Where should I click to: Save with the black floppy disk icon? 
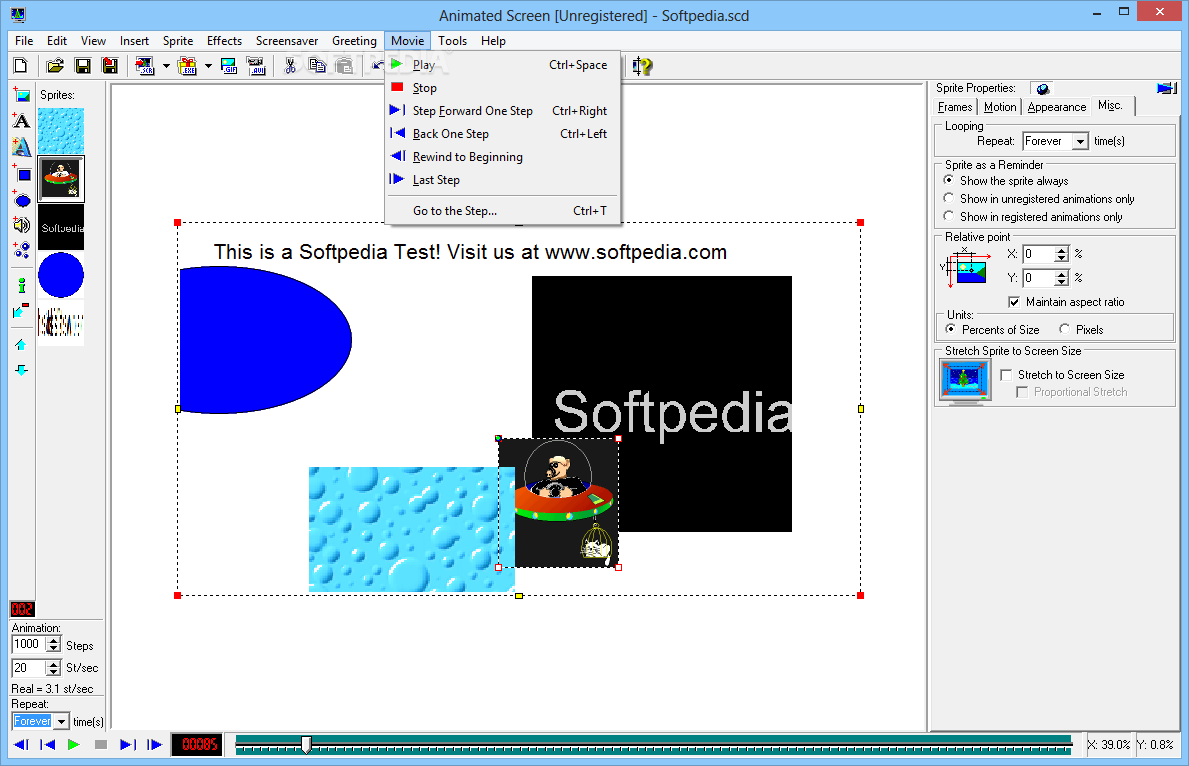(83, 66)
